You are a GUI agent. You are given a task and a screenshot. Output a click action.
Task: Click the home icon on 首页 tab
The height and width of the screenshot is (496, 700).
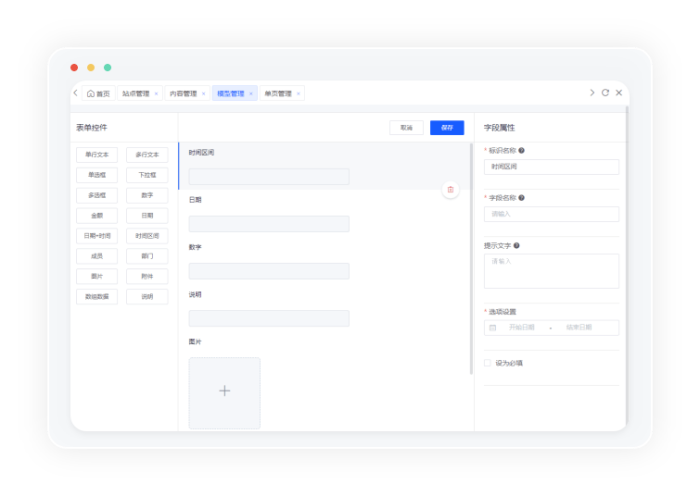coord(91,93)
